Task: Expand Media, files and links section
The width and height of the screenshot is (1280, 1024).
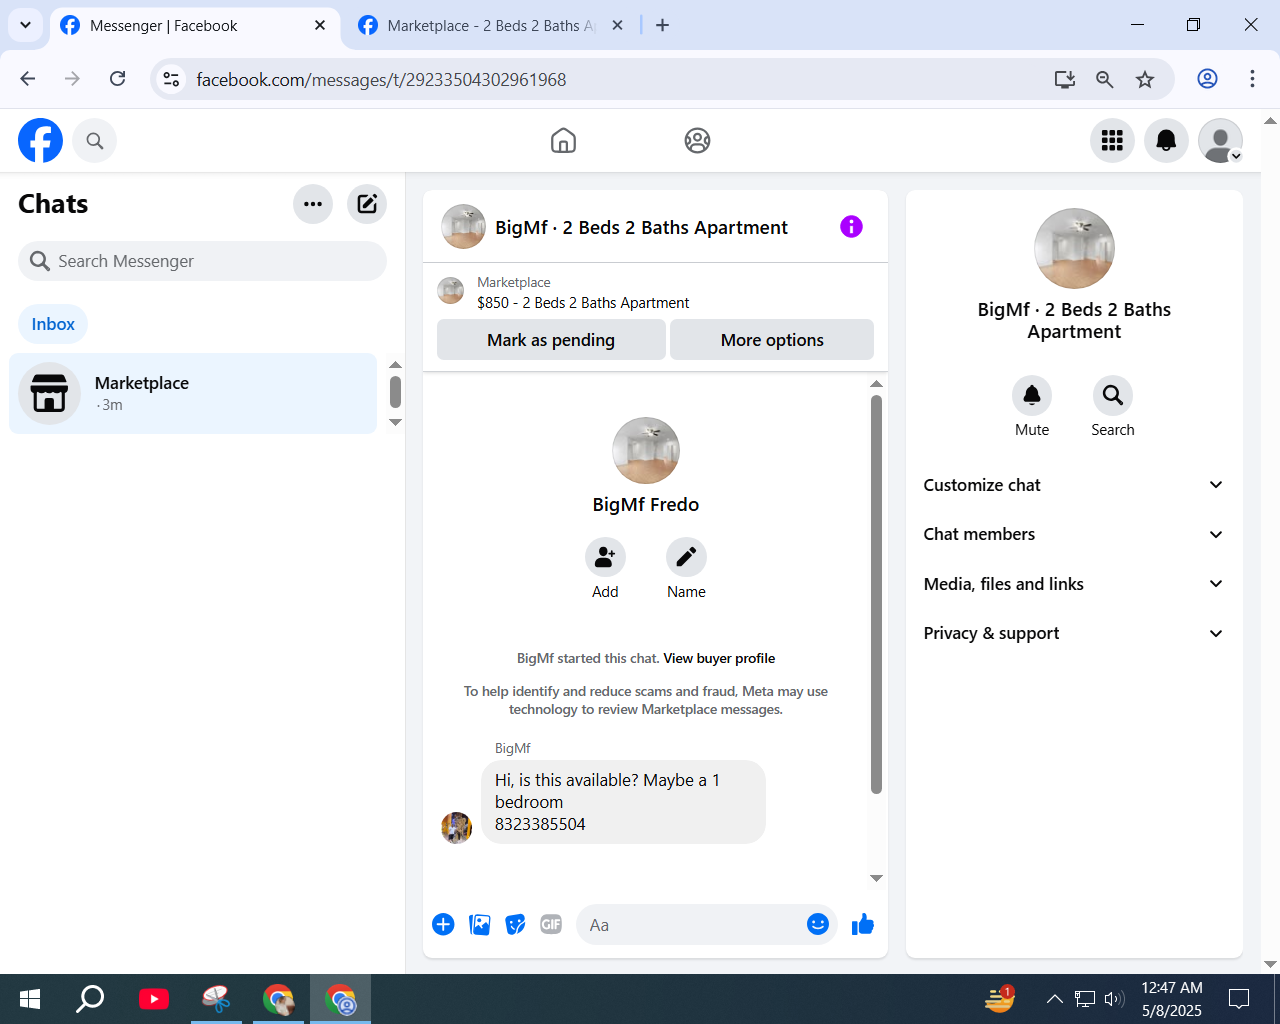Action: click(x=1074, y=584)
